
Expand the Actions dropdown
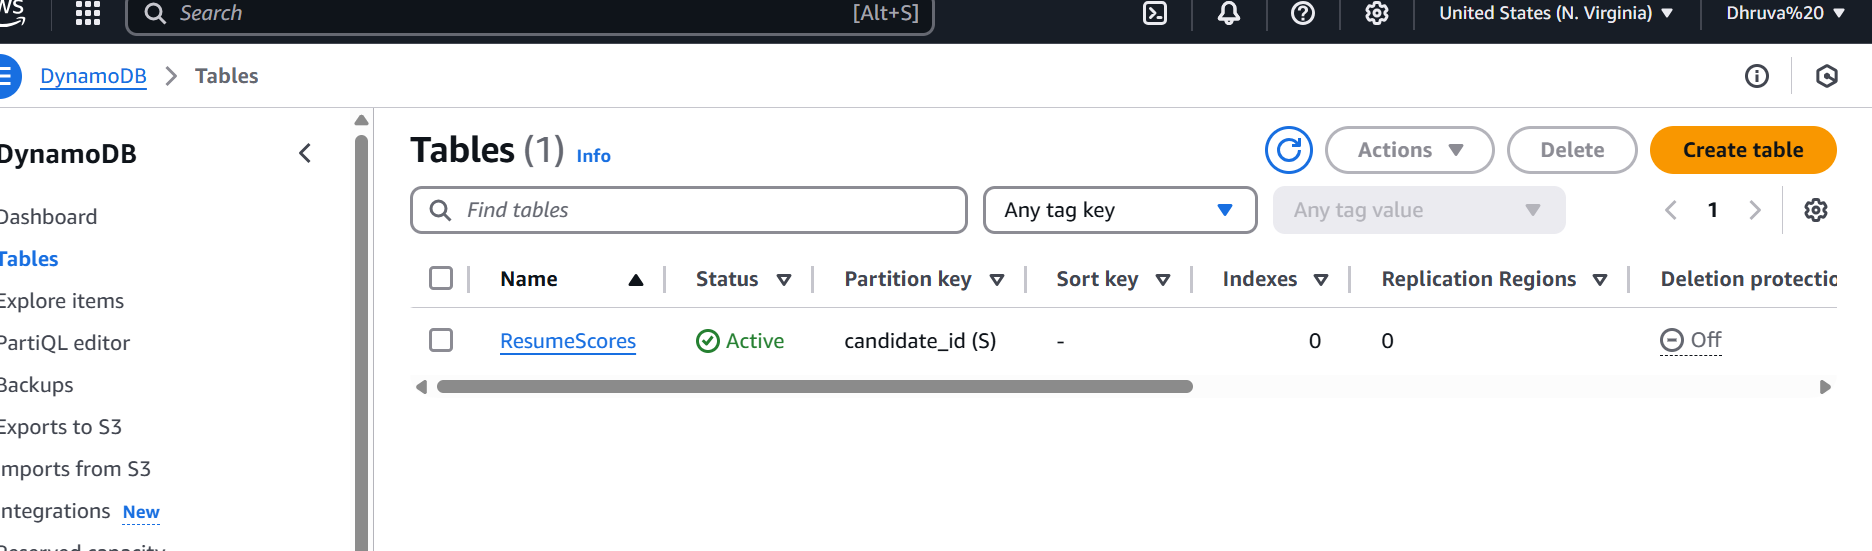tap(1409, 150)
